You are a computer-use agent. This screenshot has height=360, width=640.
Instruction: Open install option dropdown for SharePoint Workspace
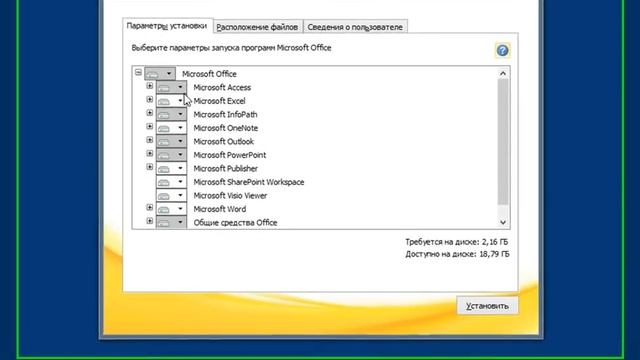[x=171, y=181]
